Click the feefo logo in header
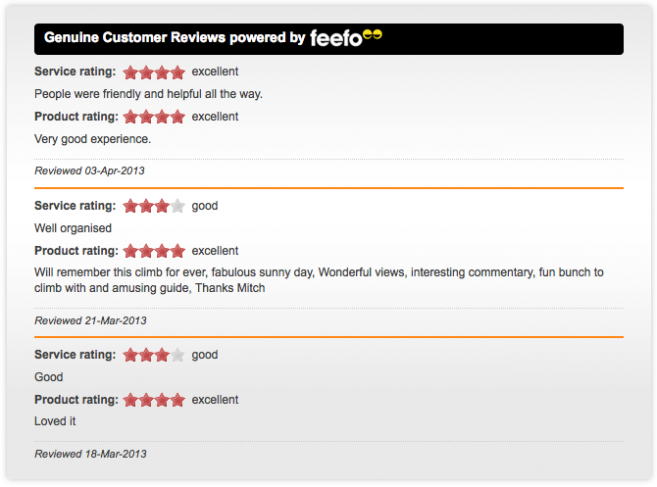 tap(346, 38)
